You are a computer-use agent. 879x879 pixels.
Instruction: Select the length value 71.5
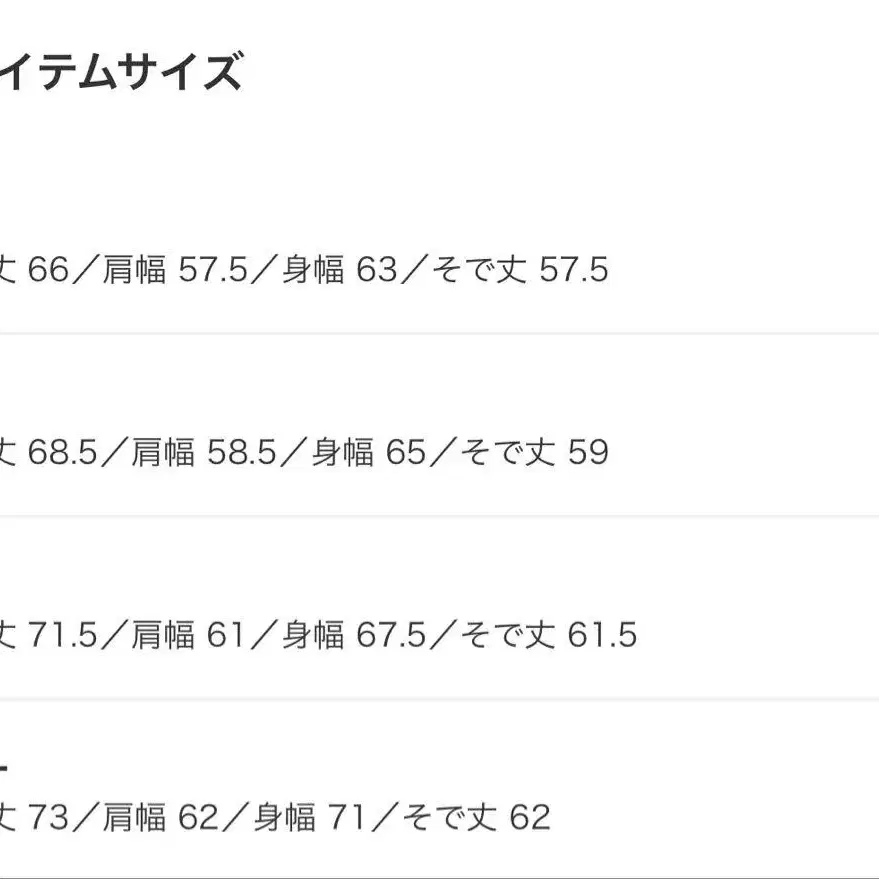coord(61,635)
